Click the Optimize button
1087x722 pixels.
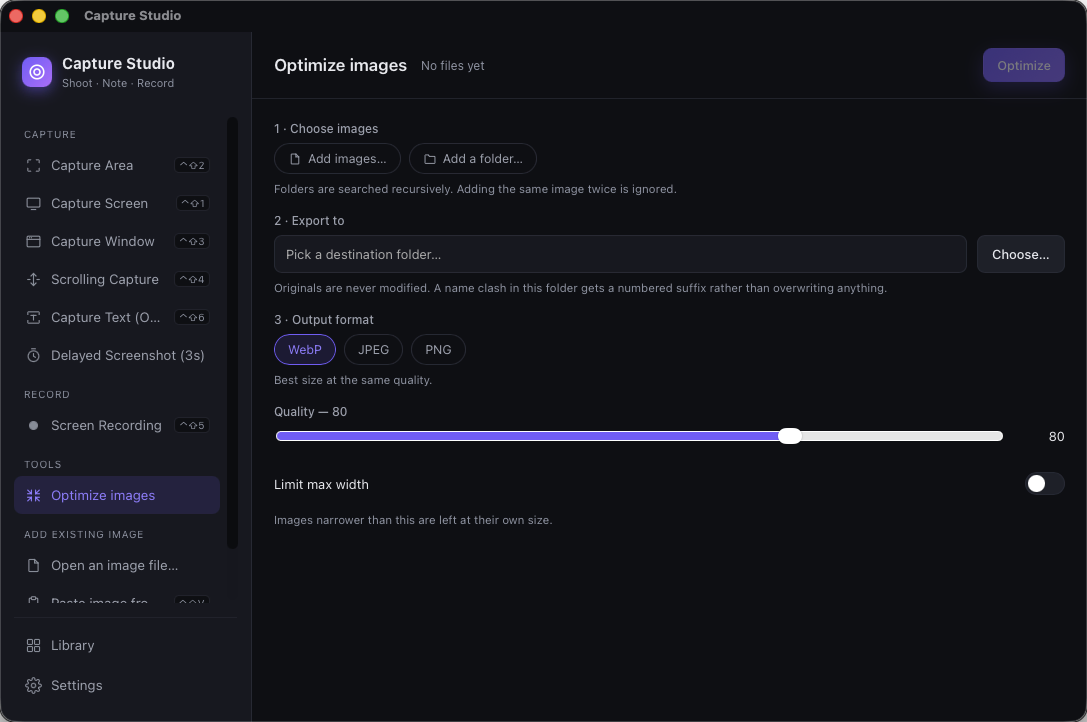(x=1023, y=65)
